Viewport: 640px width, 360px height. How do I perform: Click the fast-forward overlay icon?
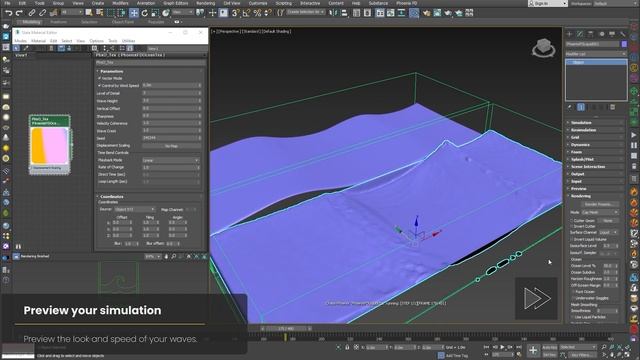tap(536, 298)
